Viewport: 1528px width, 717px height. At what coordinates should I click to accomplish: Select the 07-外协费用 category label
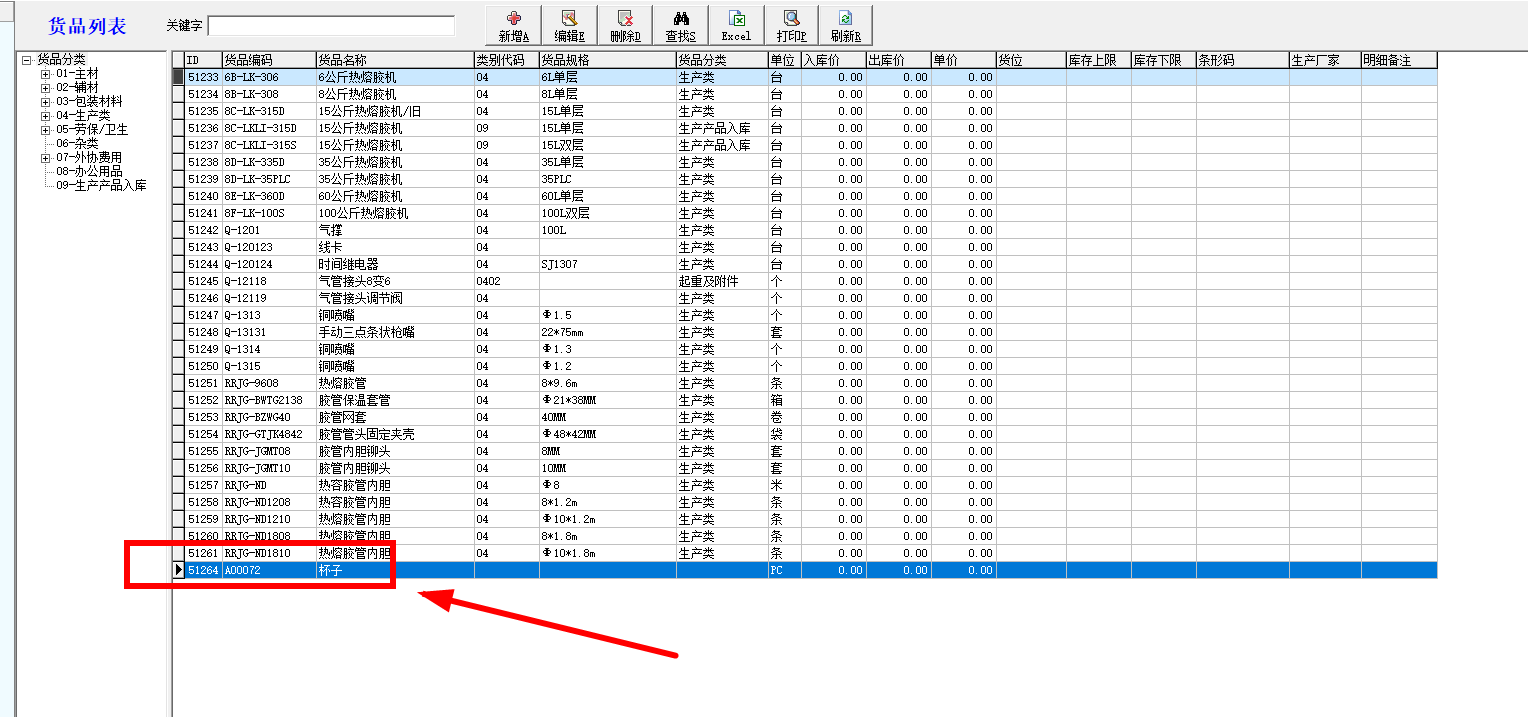tap(89, 157)
